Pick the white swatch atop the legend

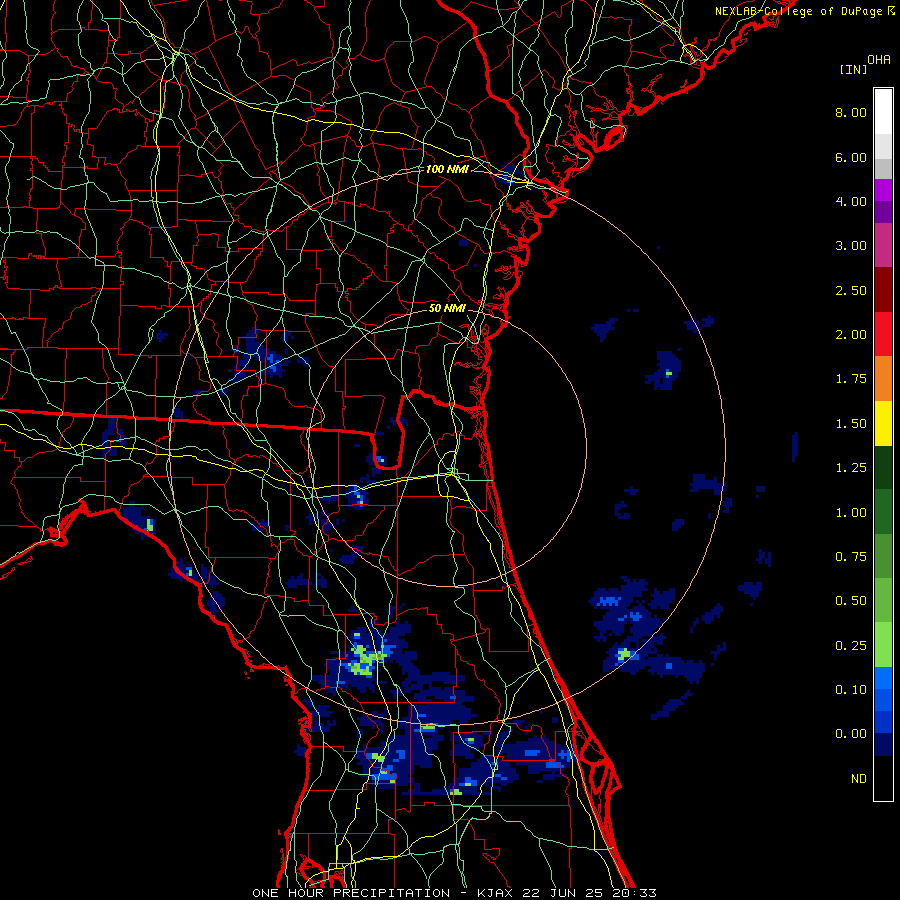(883, 111)
